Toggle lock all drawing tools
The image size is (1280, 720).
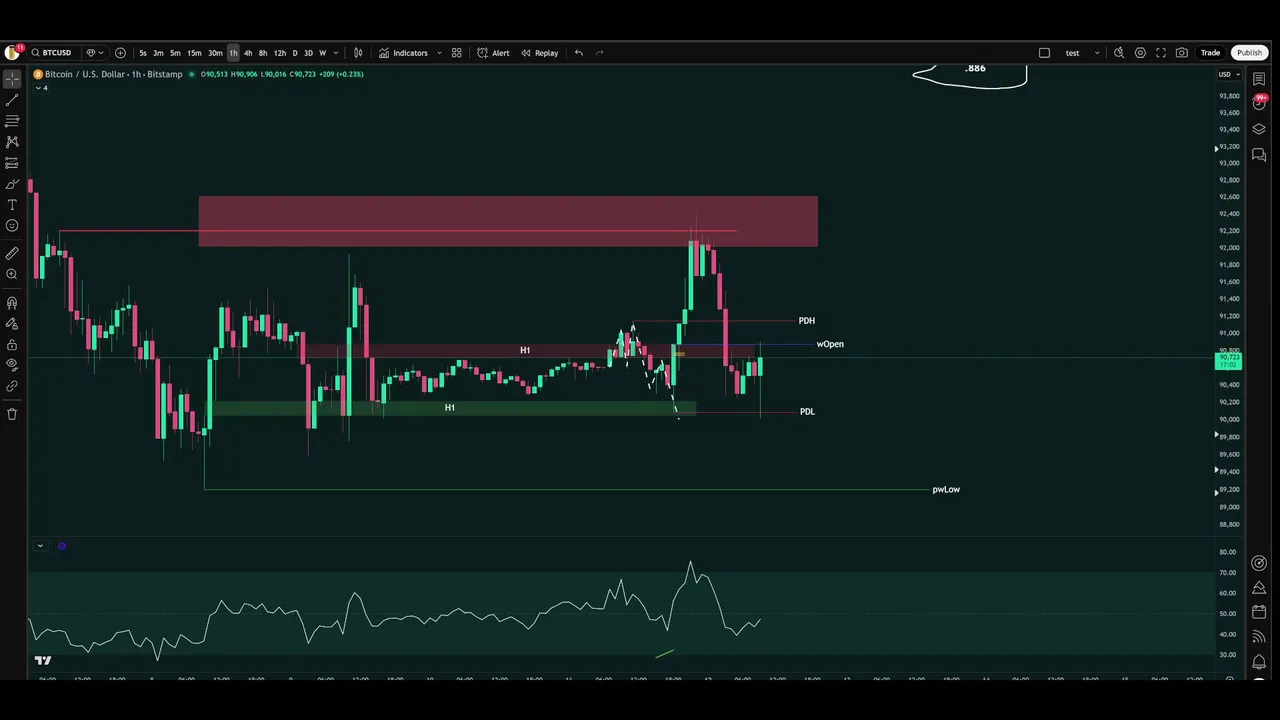click(12, 345)
